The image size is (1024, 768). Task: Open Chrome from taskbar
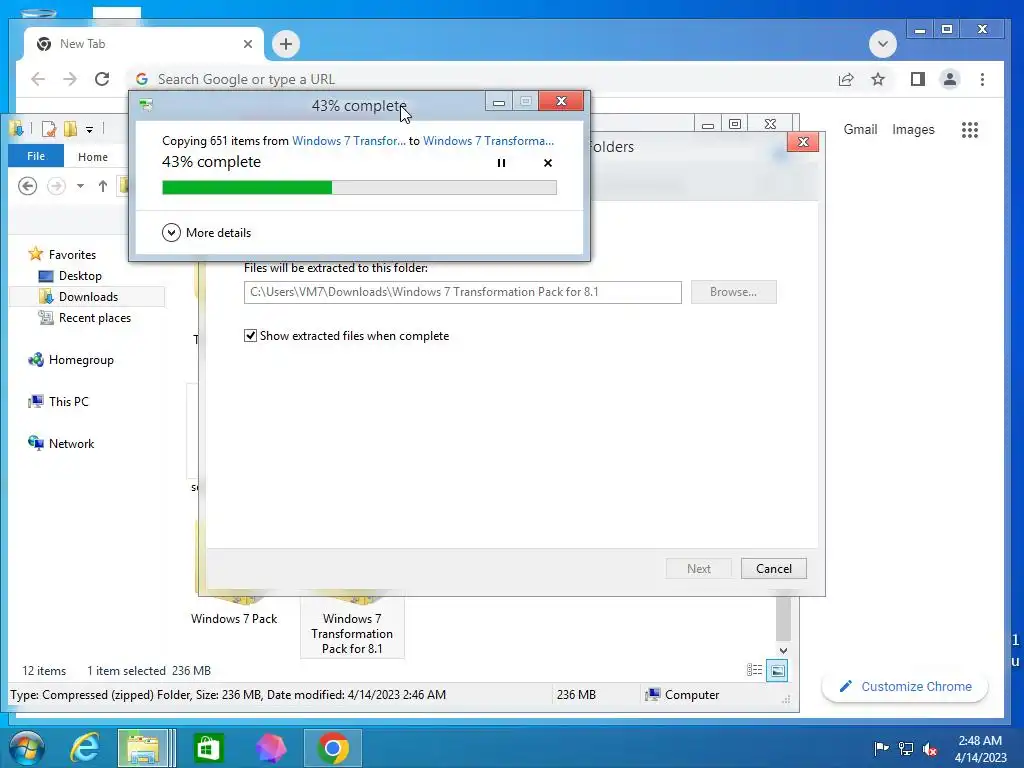pos(333,748)
